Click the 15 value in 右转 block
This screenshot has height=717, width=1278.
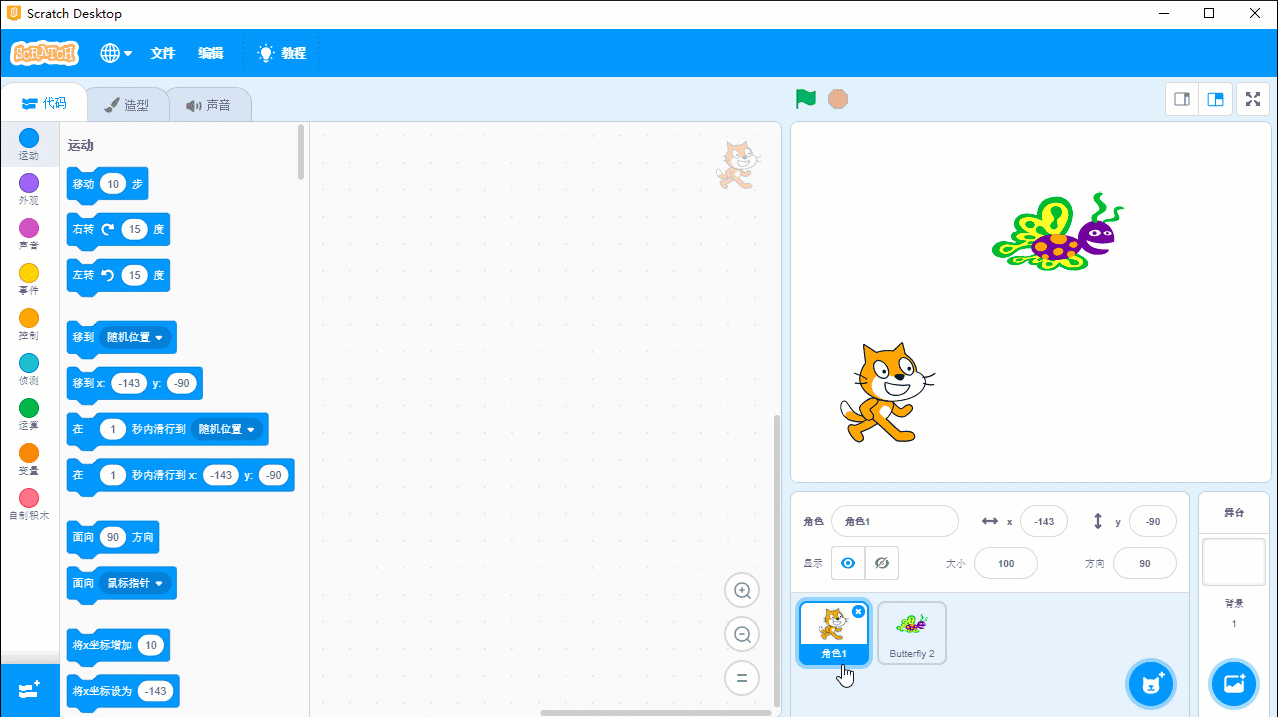135,230
